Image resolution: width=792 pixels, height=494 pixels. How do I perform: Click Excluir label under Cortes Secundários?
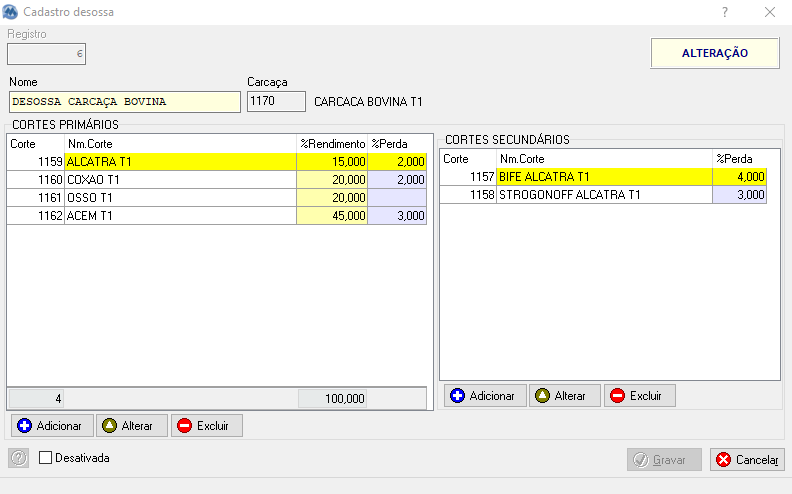(646, 396)
